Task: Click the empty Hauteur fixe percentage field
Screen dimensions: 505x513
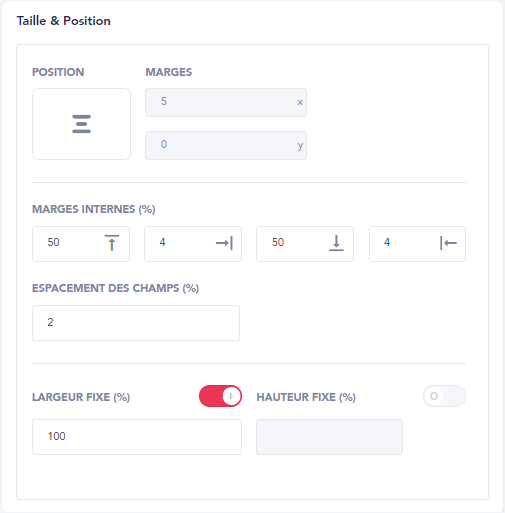Action: coord(329,437)
